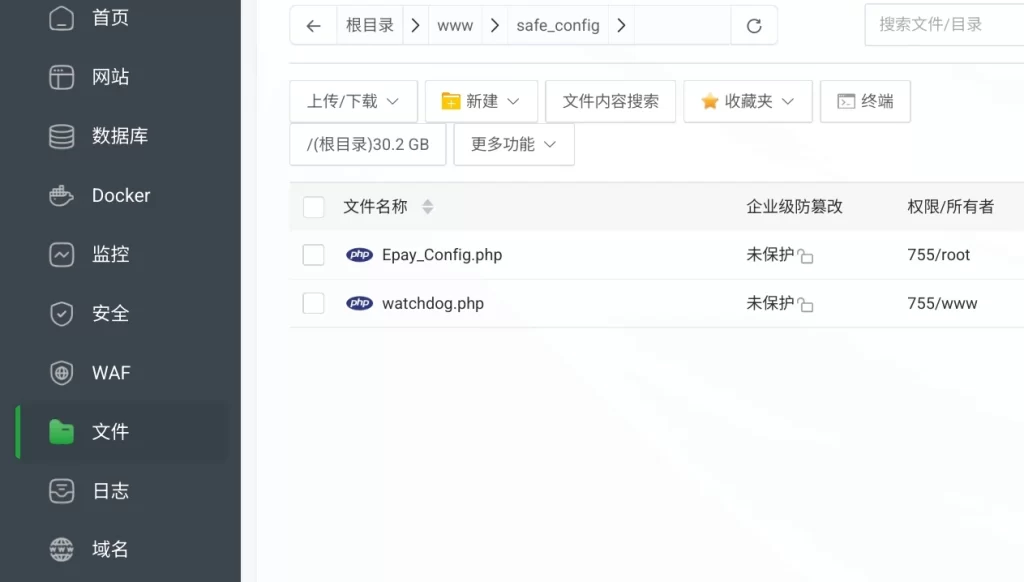Click the 搜索文件/目录 search field
1024x582 pixels.
[x=943, y=25]
